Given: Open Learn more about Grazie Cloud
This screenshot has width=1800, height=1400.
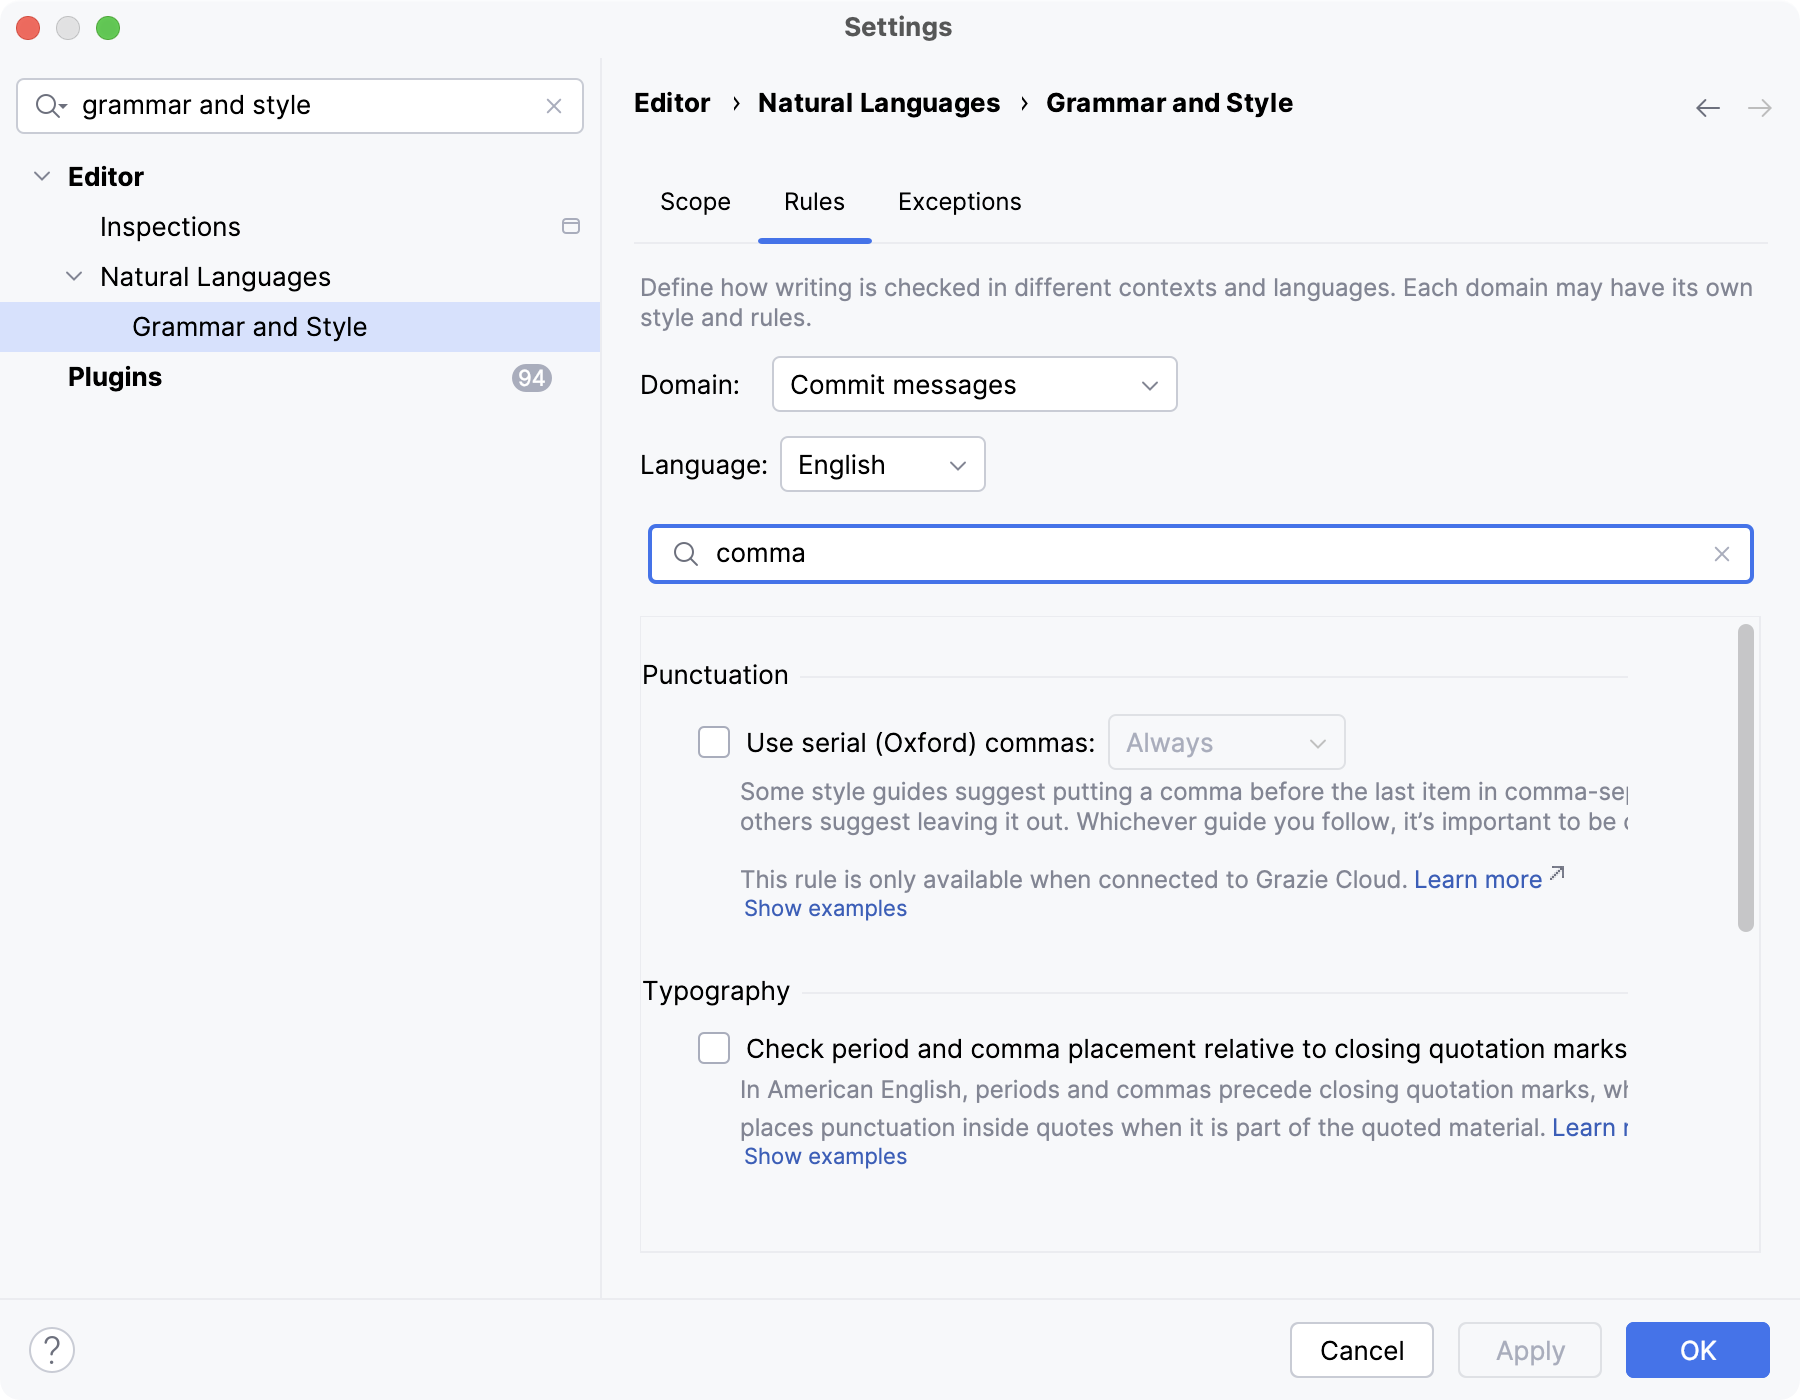Looking at the screenshot, I should 1478,879.
